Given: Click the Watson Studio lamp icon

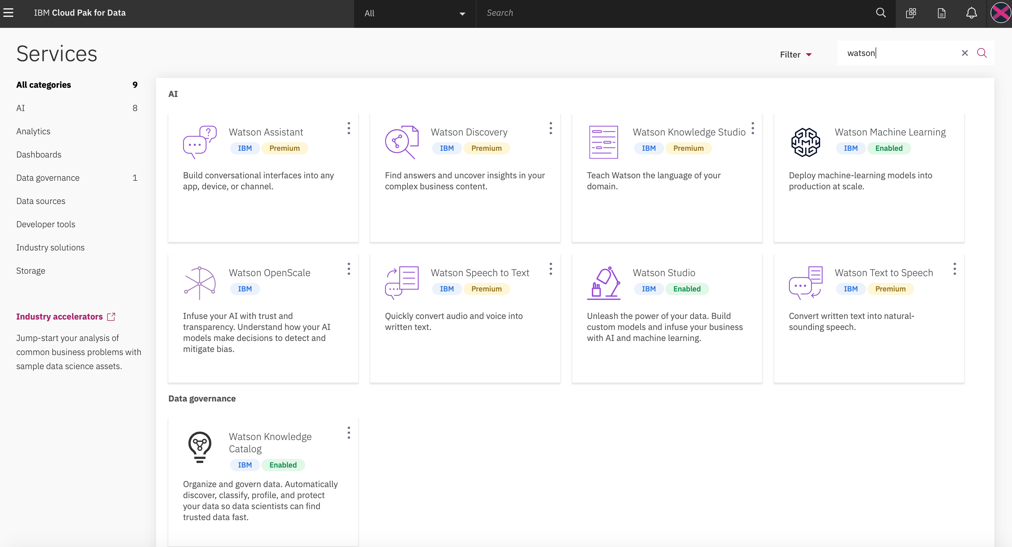Looking at the screenshot, I should tap(603, 283).
